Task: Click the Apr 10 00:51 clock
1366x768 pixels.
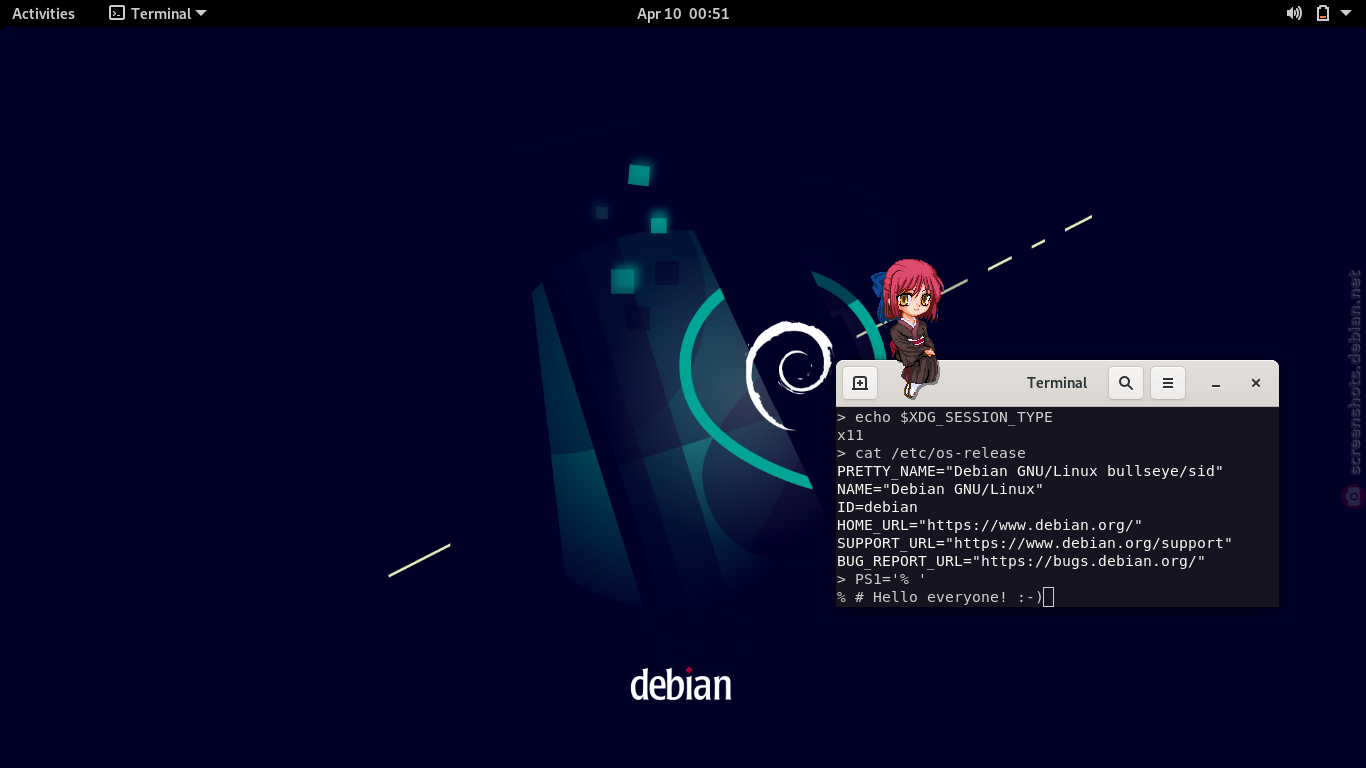Action: pos(683,14)
